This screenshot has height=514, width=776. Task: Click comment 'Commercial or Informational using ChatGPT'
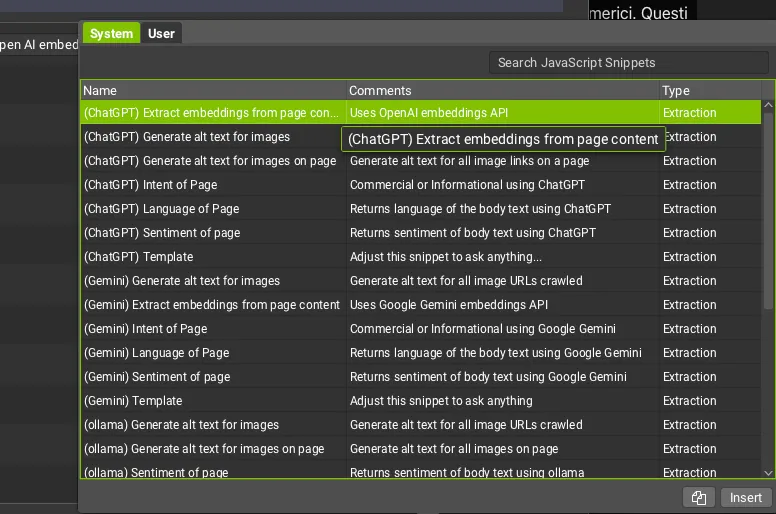(x=467, y=185)
